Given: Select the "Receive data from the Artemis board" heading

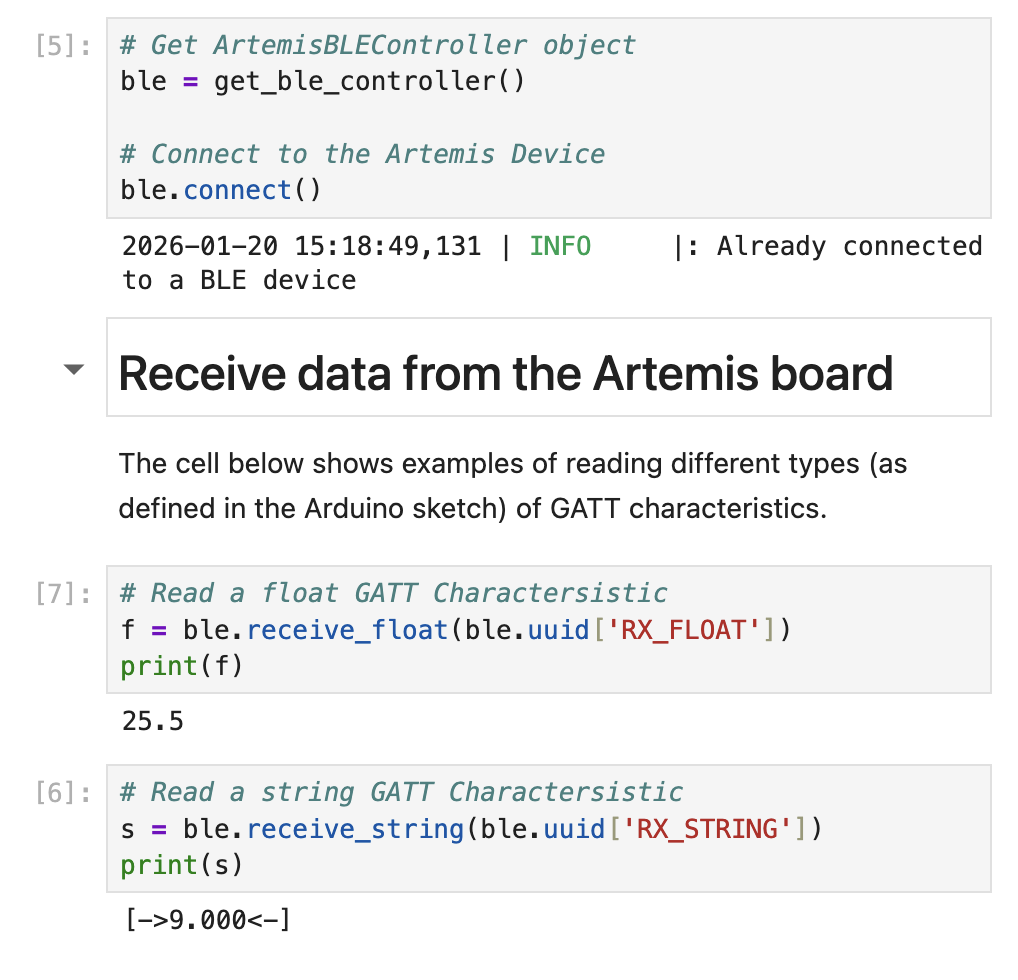Looking at the screenshot, I should [505, 373].
